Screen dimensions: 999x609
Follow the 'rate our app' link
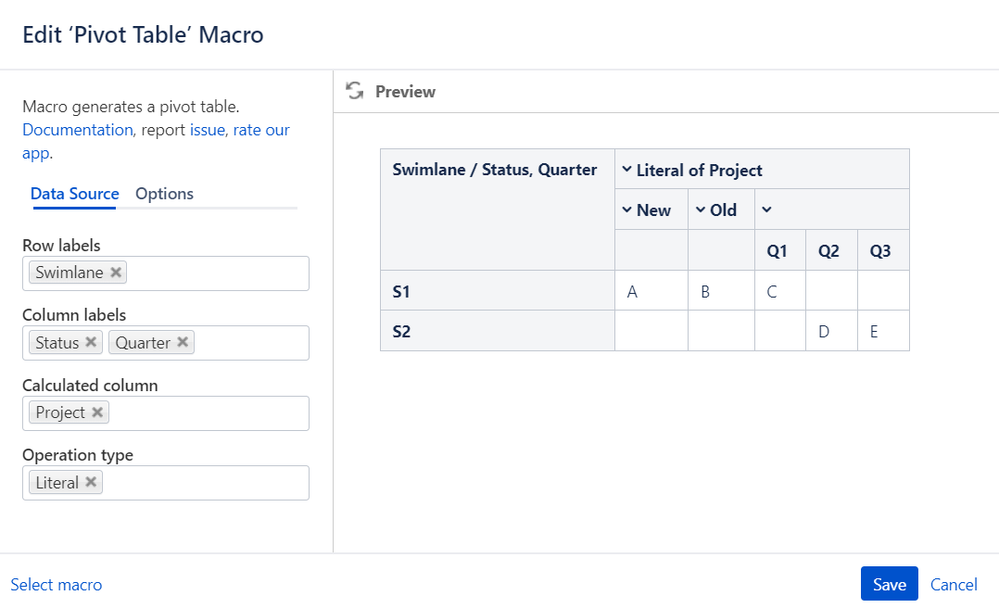pos(261,130)
